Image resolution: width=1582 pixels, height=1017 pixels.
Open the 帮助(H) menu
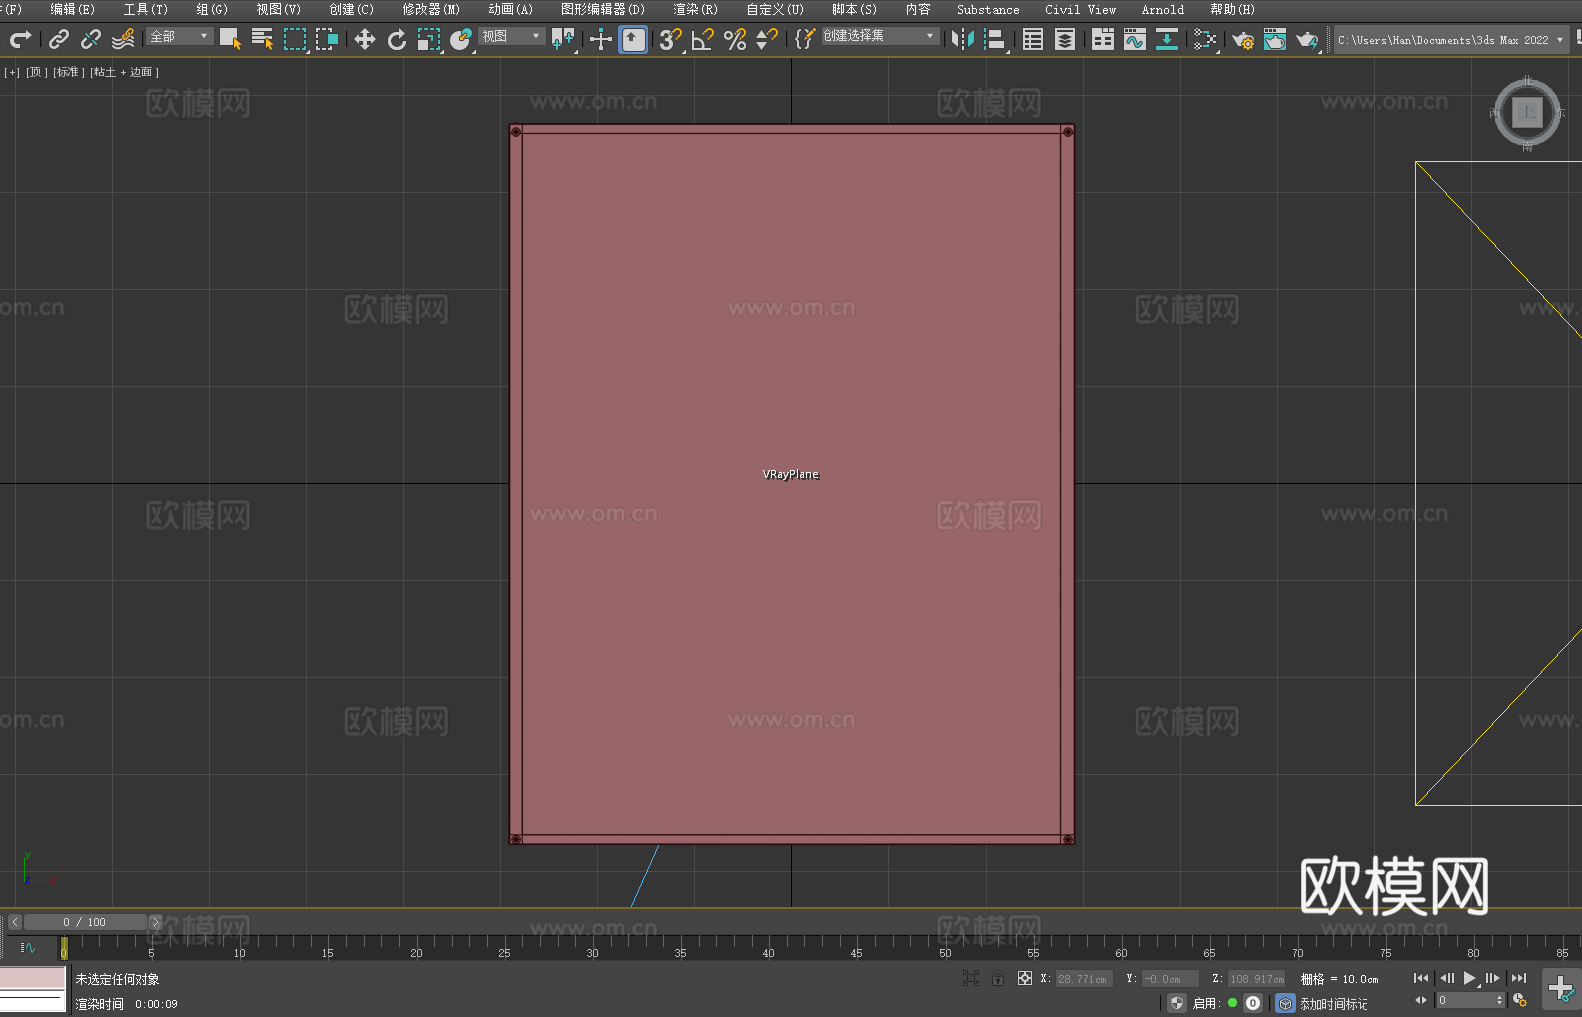(x=1232, y=9)
